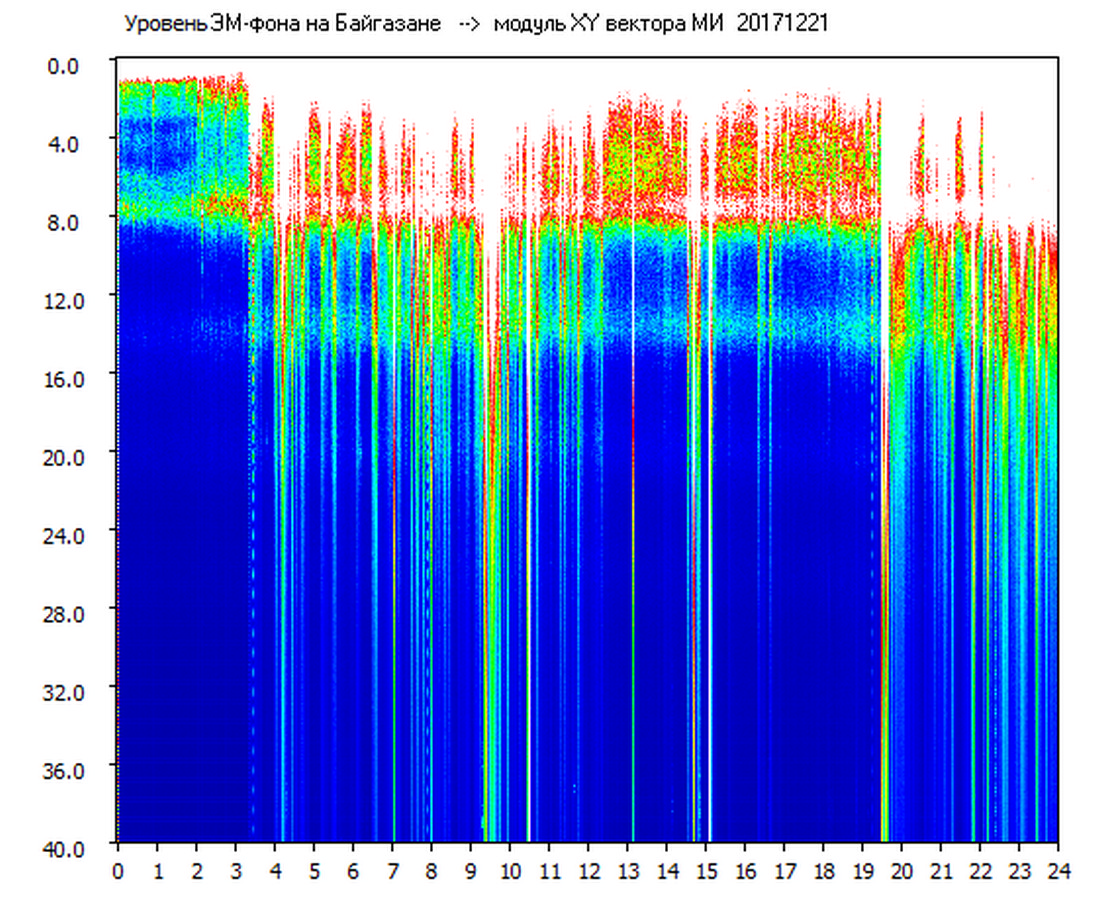Screen dimensions: 1096x900
Task: Select hour 13 on the x-axis
Action: click(628, 871)
